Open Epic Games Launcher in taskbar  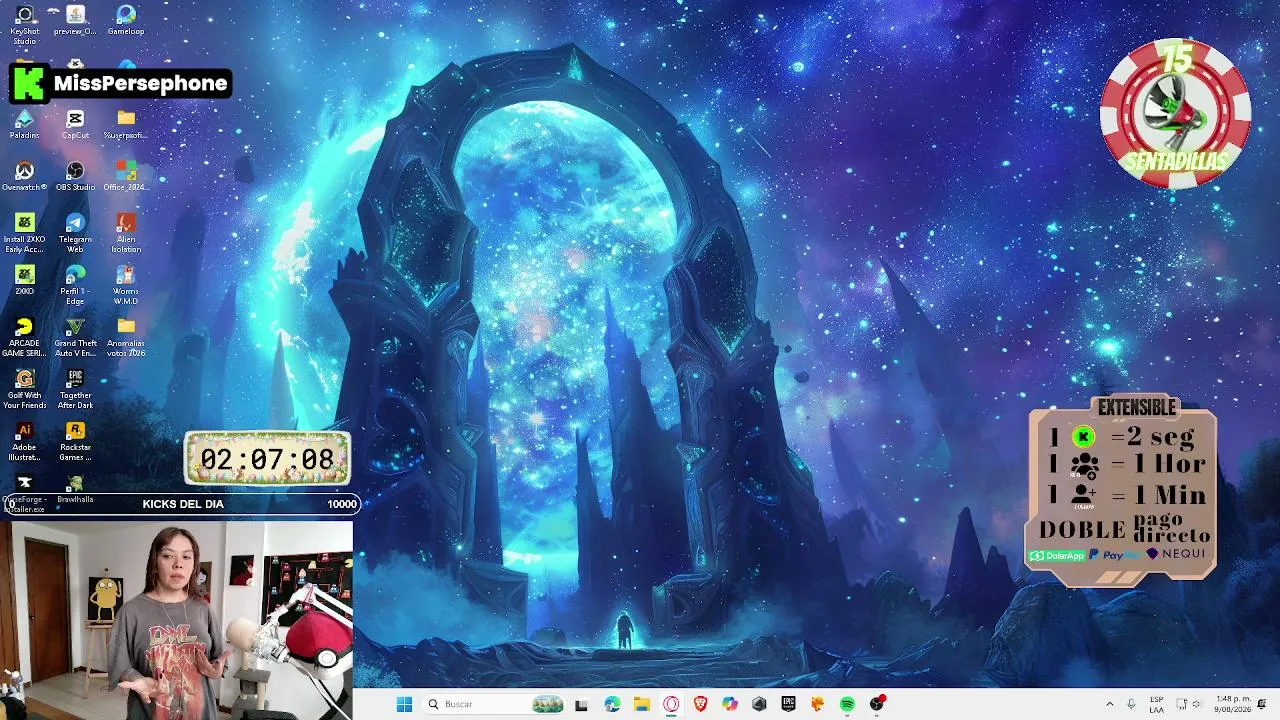(x=788, y=704)
